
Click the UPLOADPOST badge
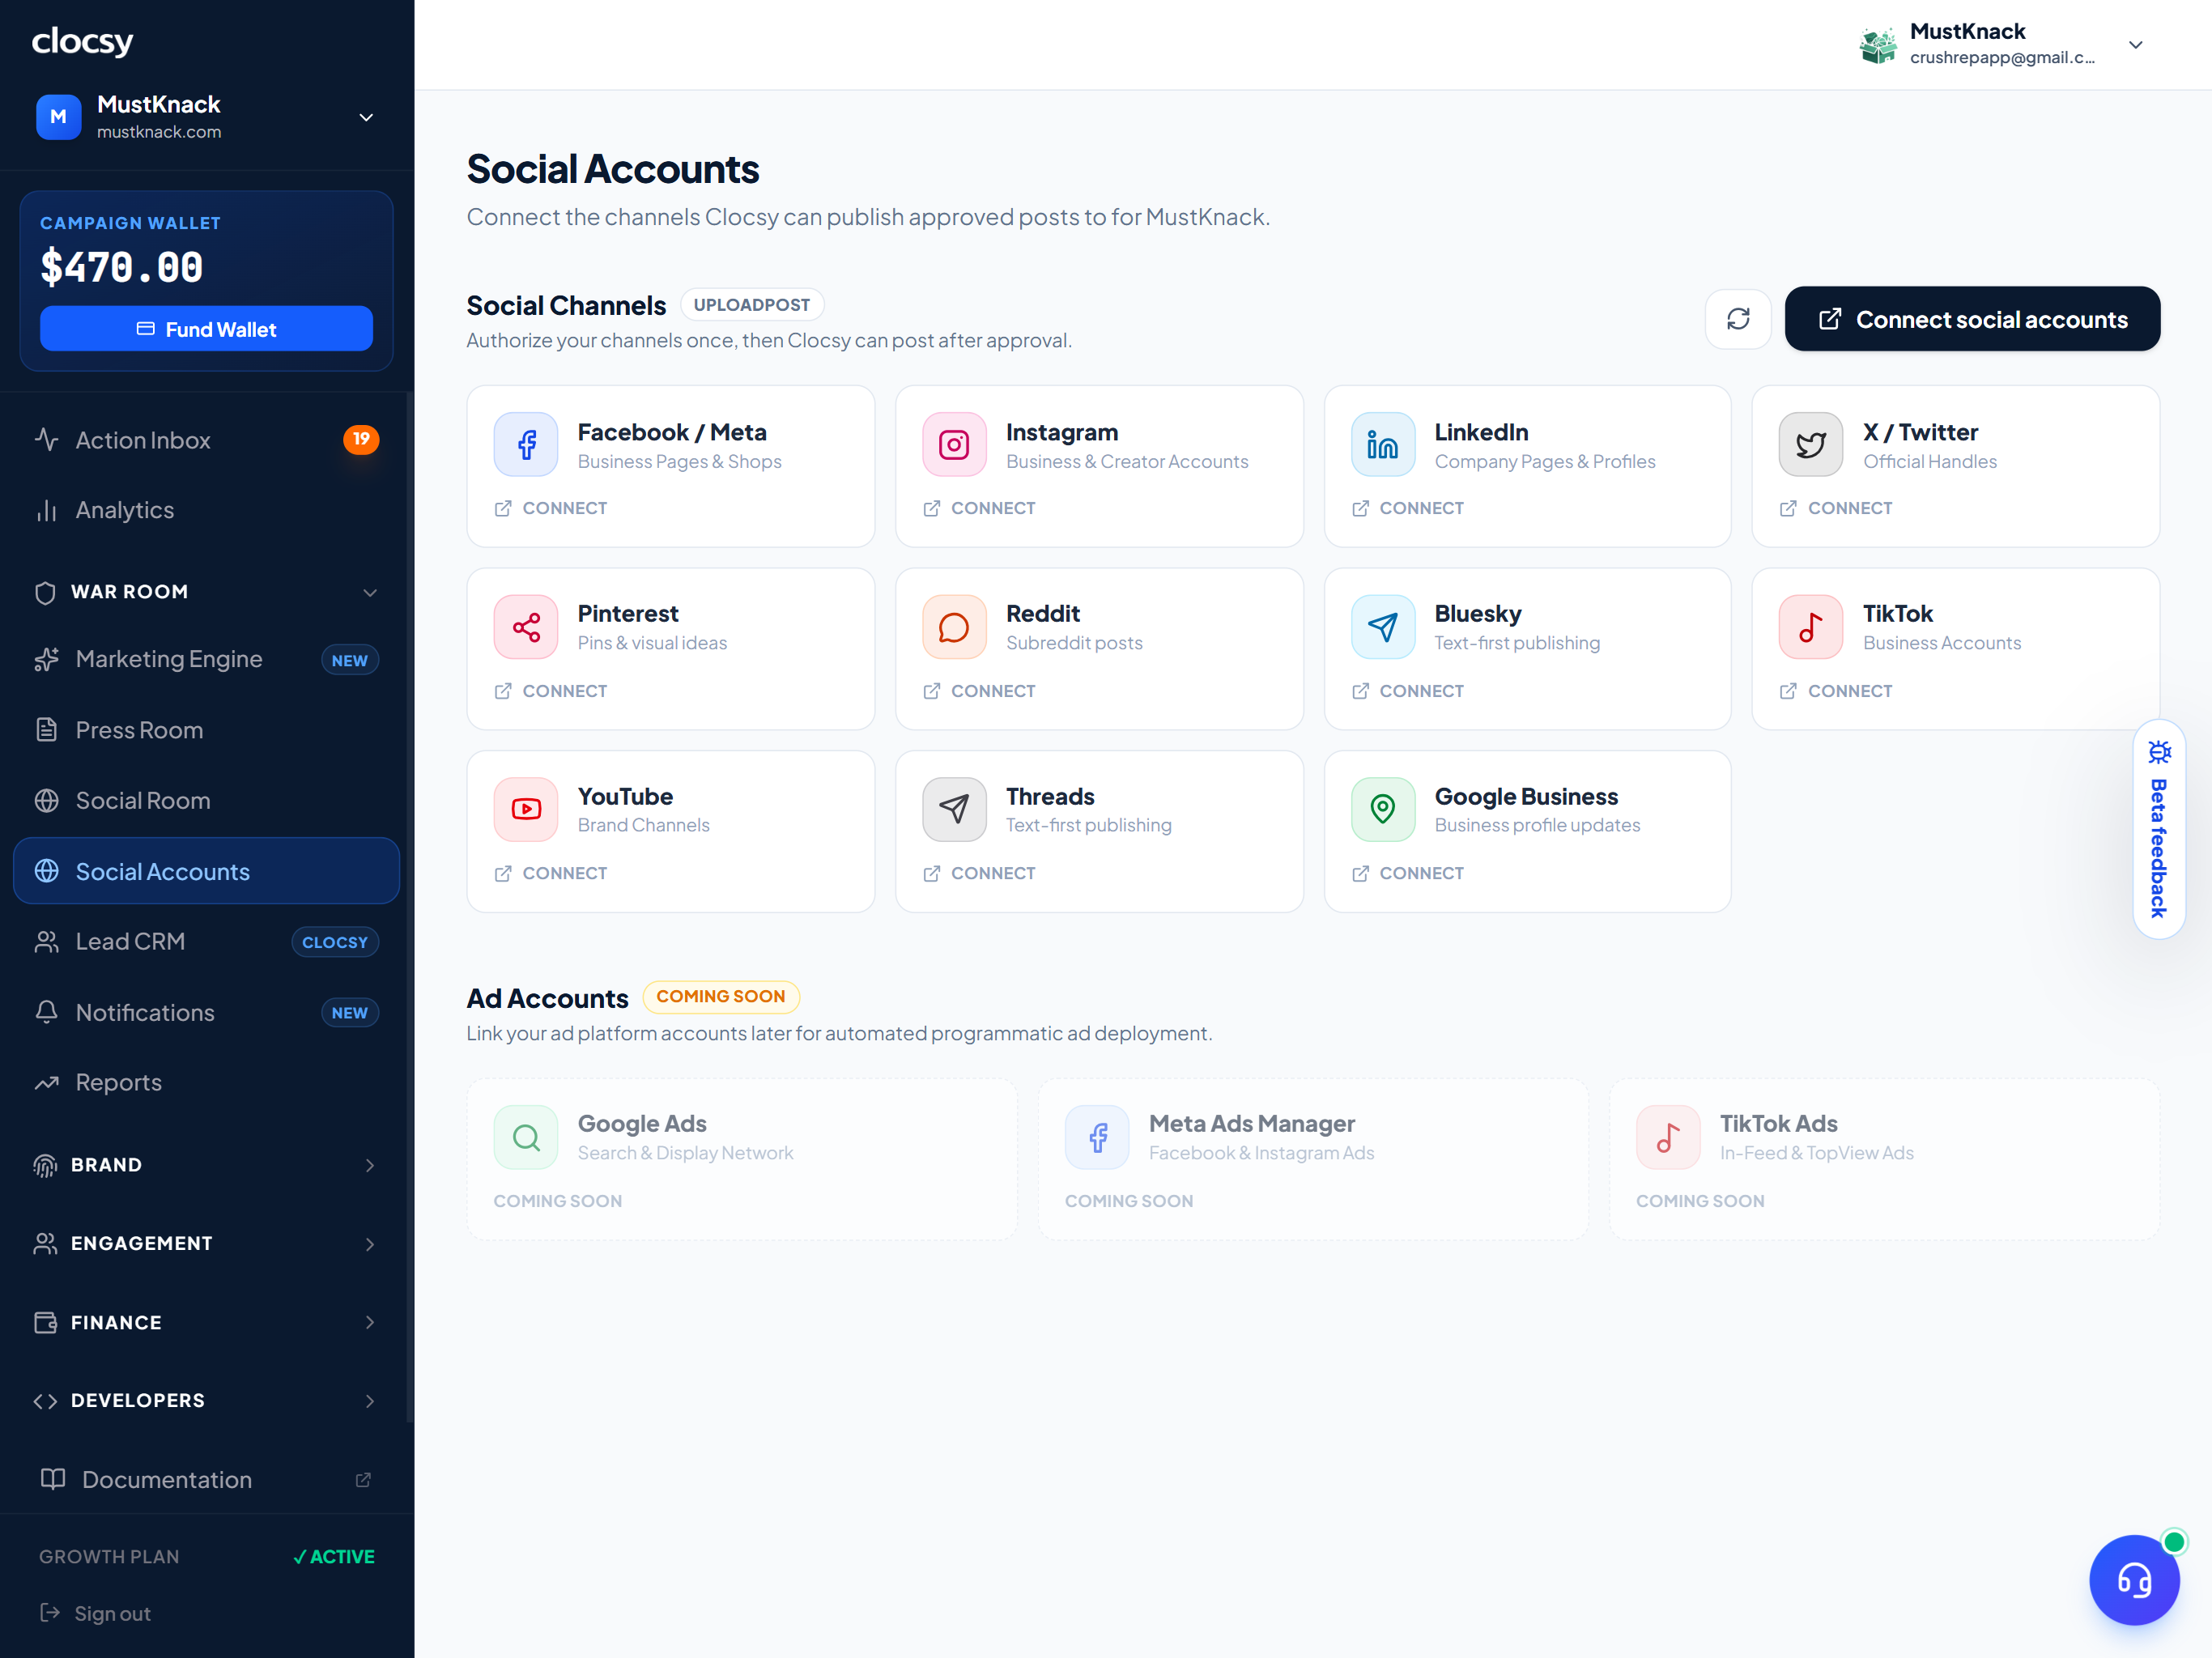(x=752, y=304)
